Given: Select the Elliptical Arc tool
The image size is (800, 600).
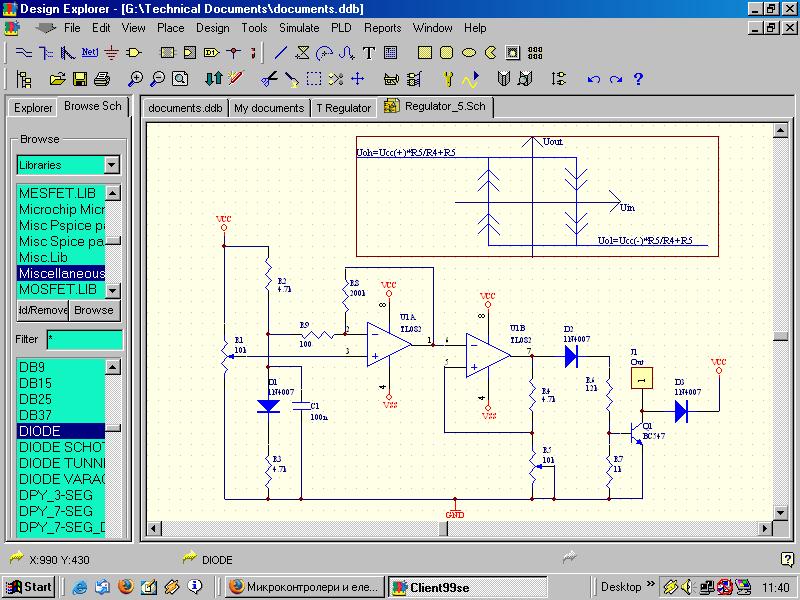Looking at the screenshot, I should tap(324, 53).
